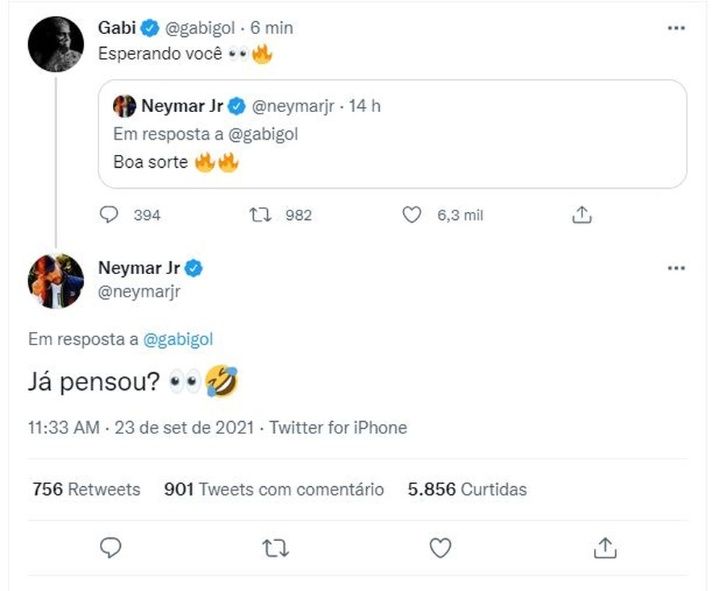View the 756 Retweets list

86,489
